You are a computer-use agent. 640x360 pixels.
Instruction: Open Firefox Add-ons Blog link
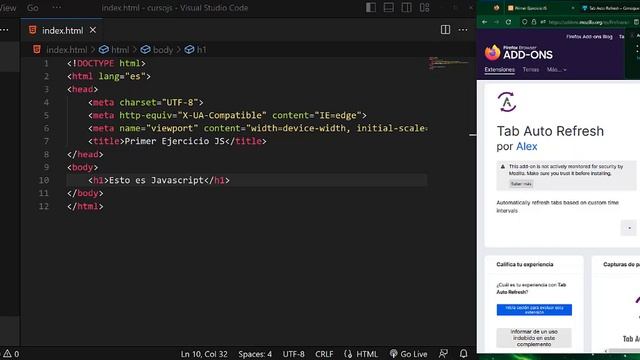(x=589, y=37)
